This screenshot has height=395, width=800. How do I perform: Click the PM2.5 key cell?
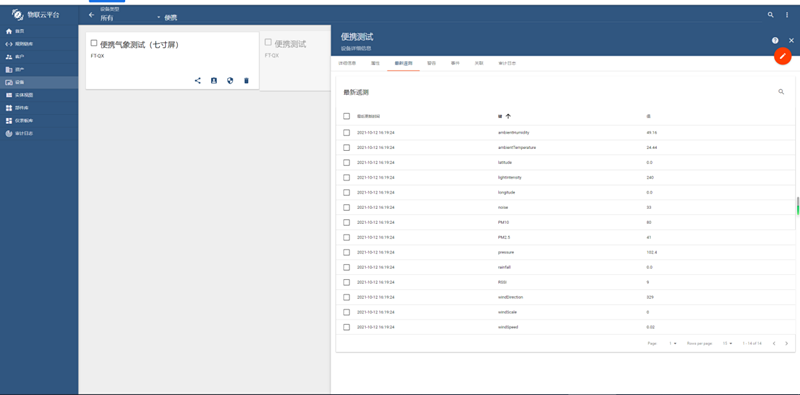503,237
